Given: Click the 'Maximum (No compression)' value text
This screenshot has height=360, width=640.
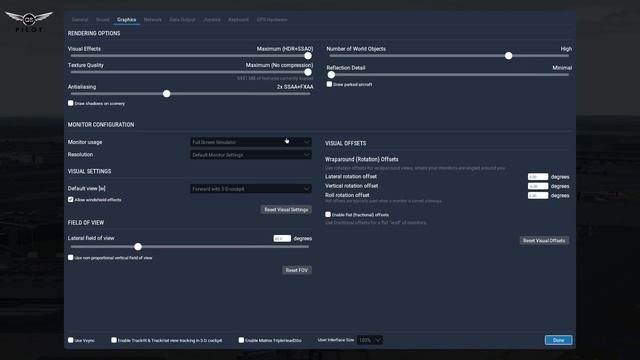Looking at the screenshot, I should [280, 65].
